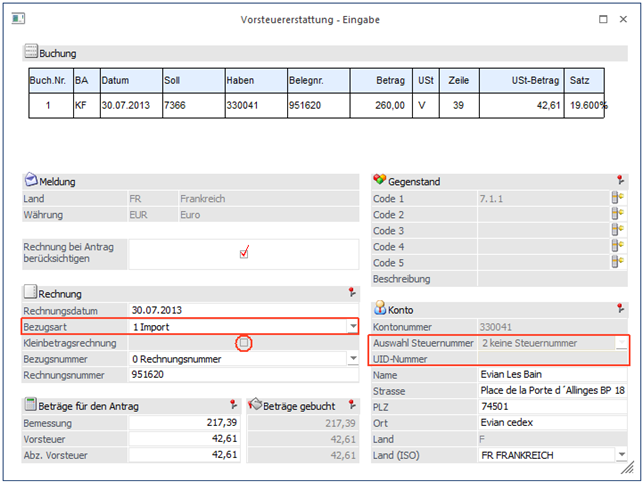Click the Buchung table icon
643x482 pixels.
click(x=30, y=53)
